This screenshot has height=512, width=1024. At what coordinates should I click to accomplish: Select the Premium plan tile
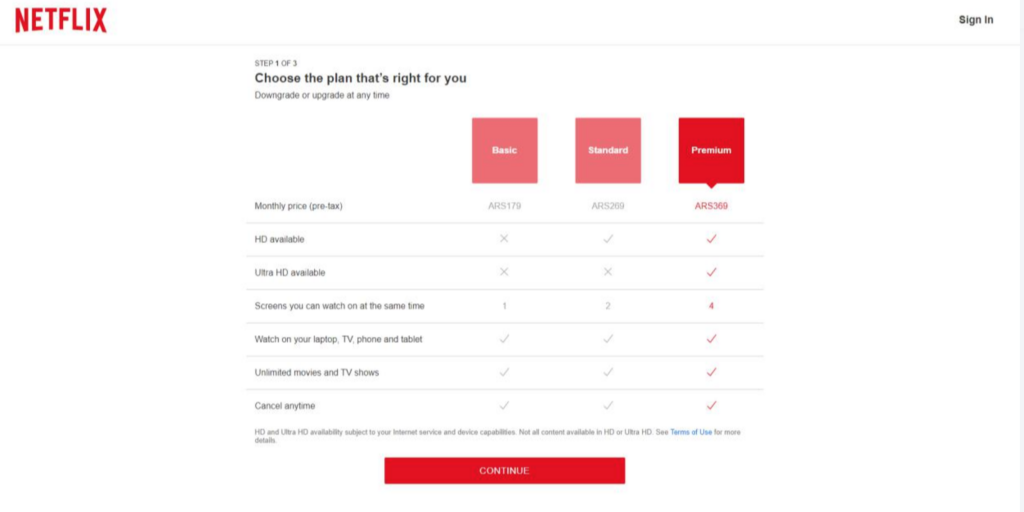[711, 150]
